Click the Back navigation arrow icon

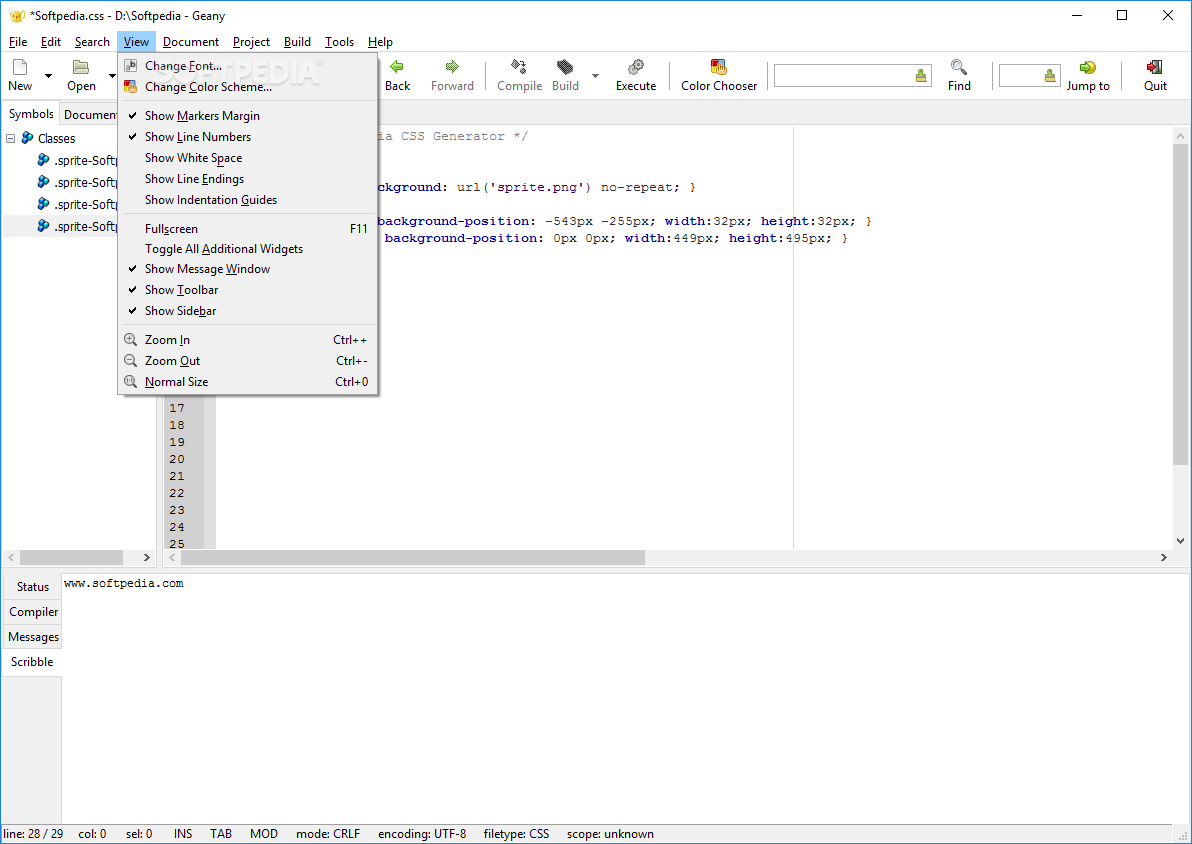tap(397, 67)
